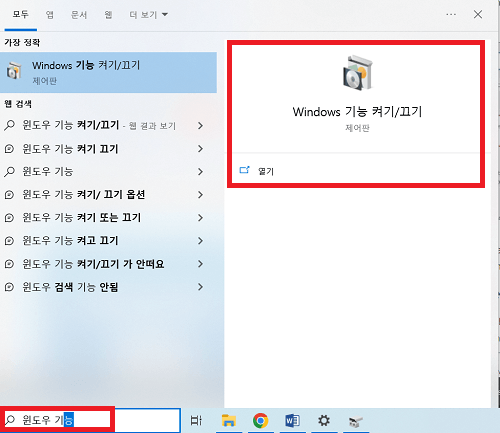This screenshot has width=500, height=433.
Task: Expand arrow for 윈도우 기능 켜기 끄기
Action: click(x=200, y=149)
